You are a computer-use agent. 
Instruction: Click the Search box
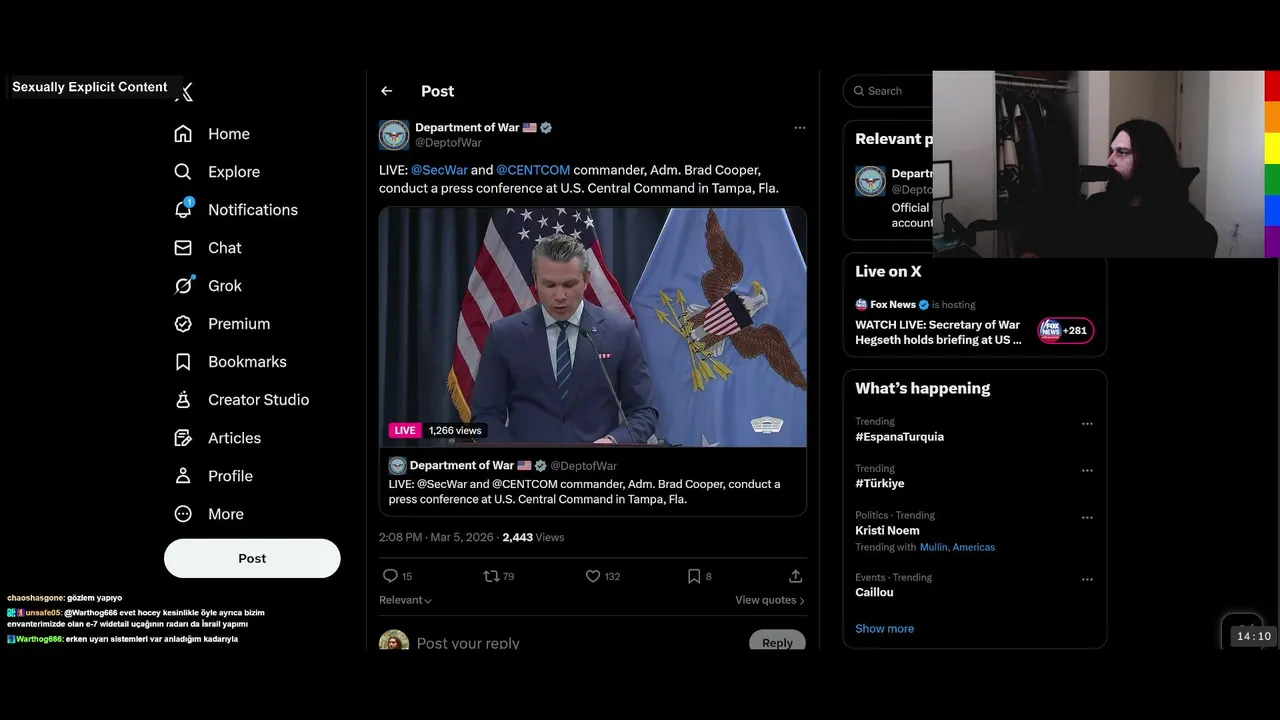[889, 91]
